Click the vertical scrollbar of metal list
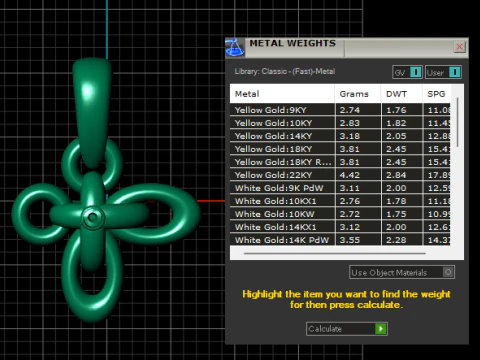Screen dimensions: 480x360 (457, 122)
